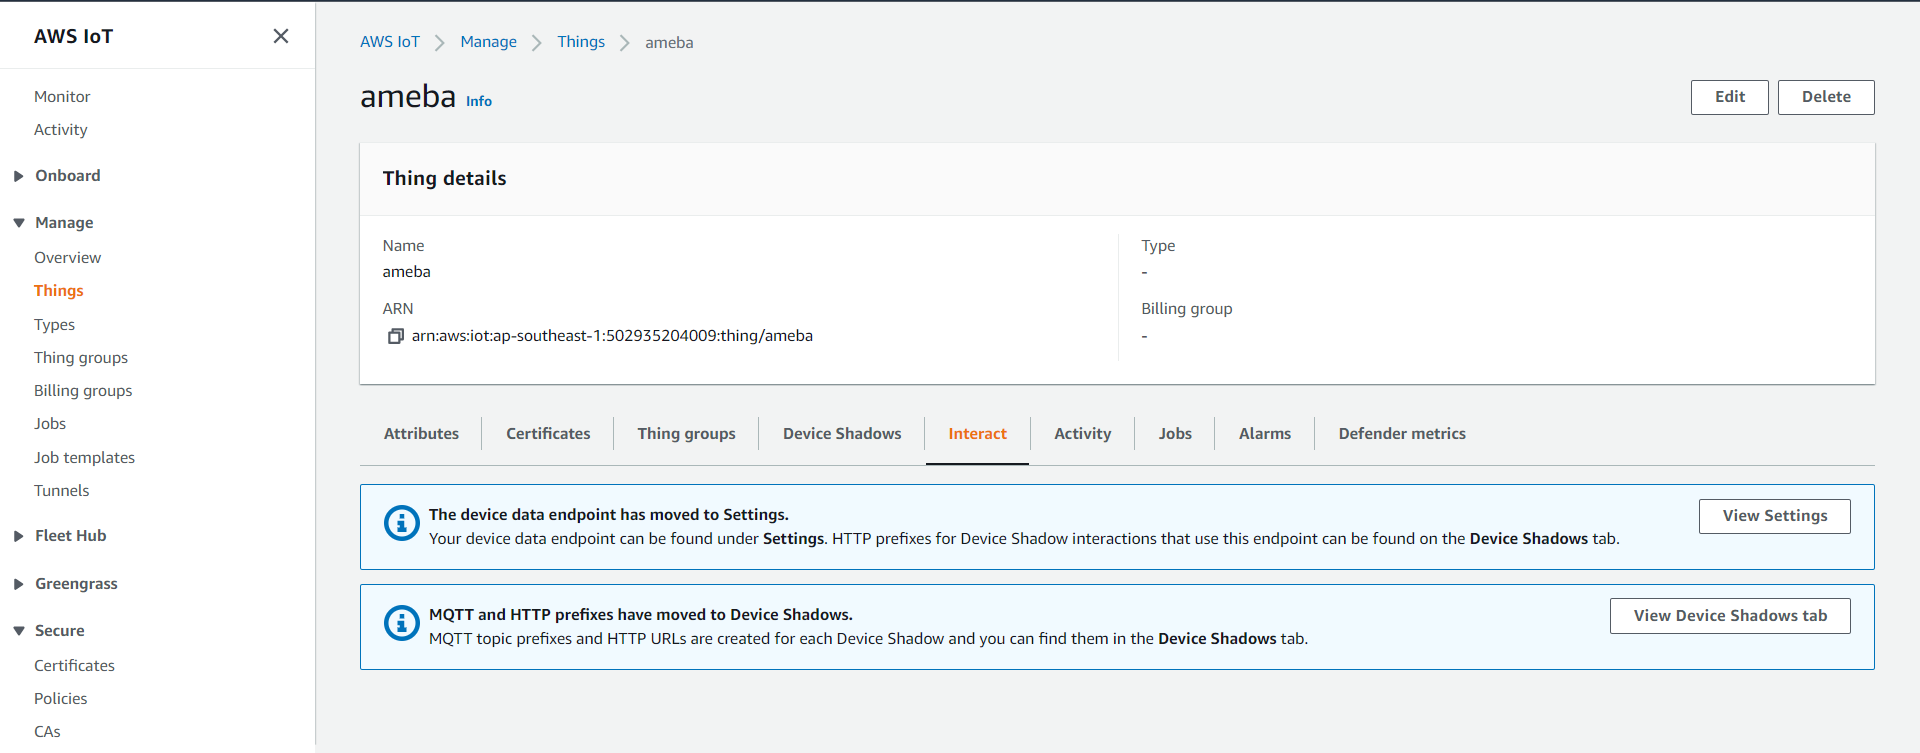Click the info icon in the endpoint notice
This screenshot has width=1920, height=753.
point(402,523)
